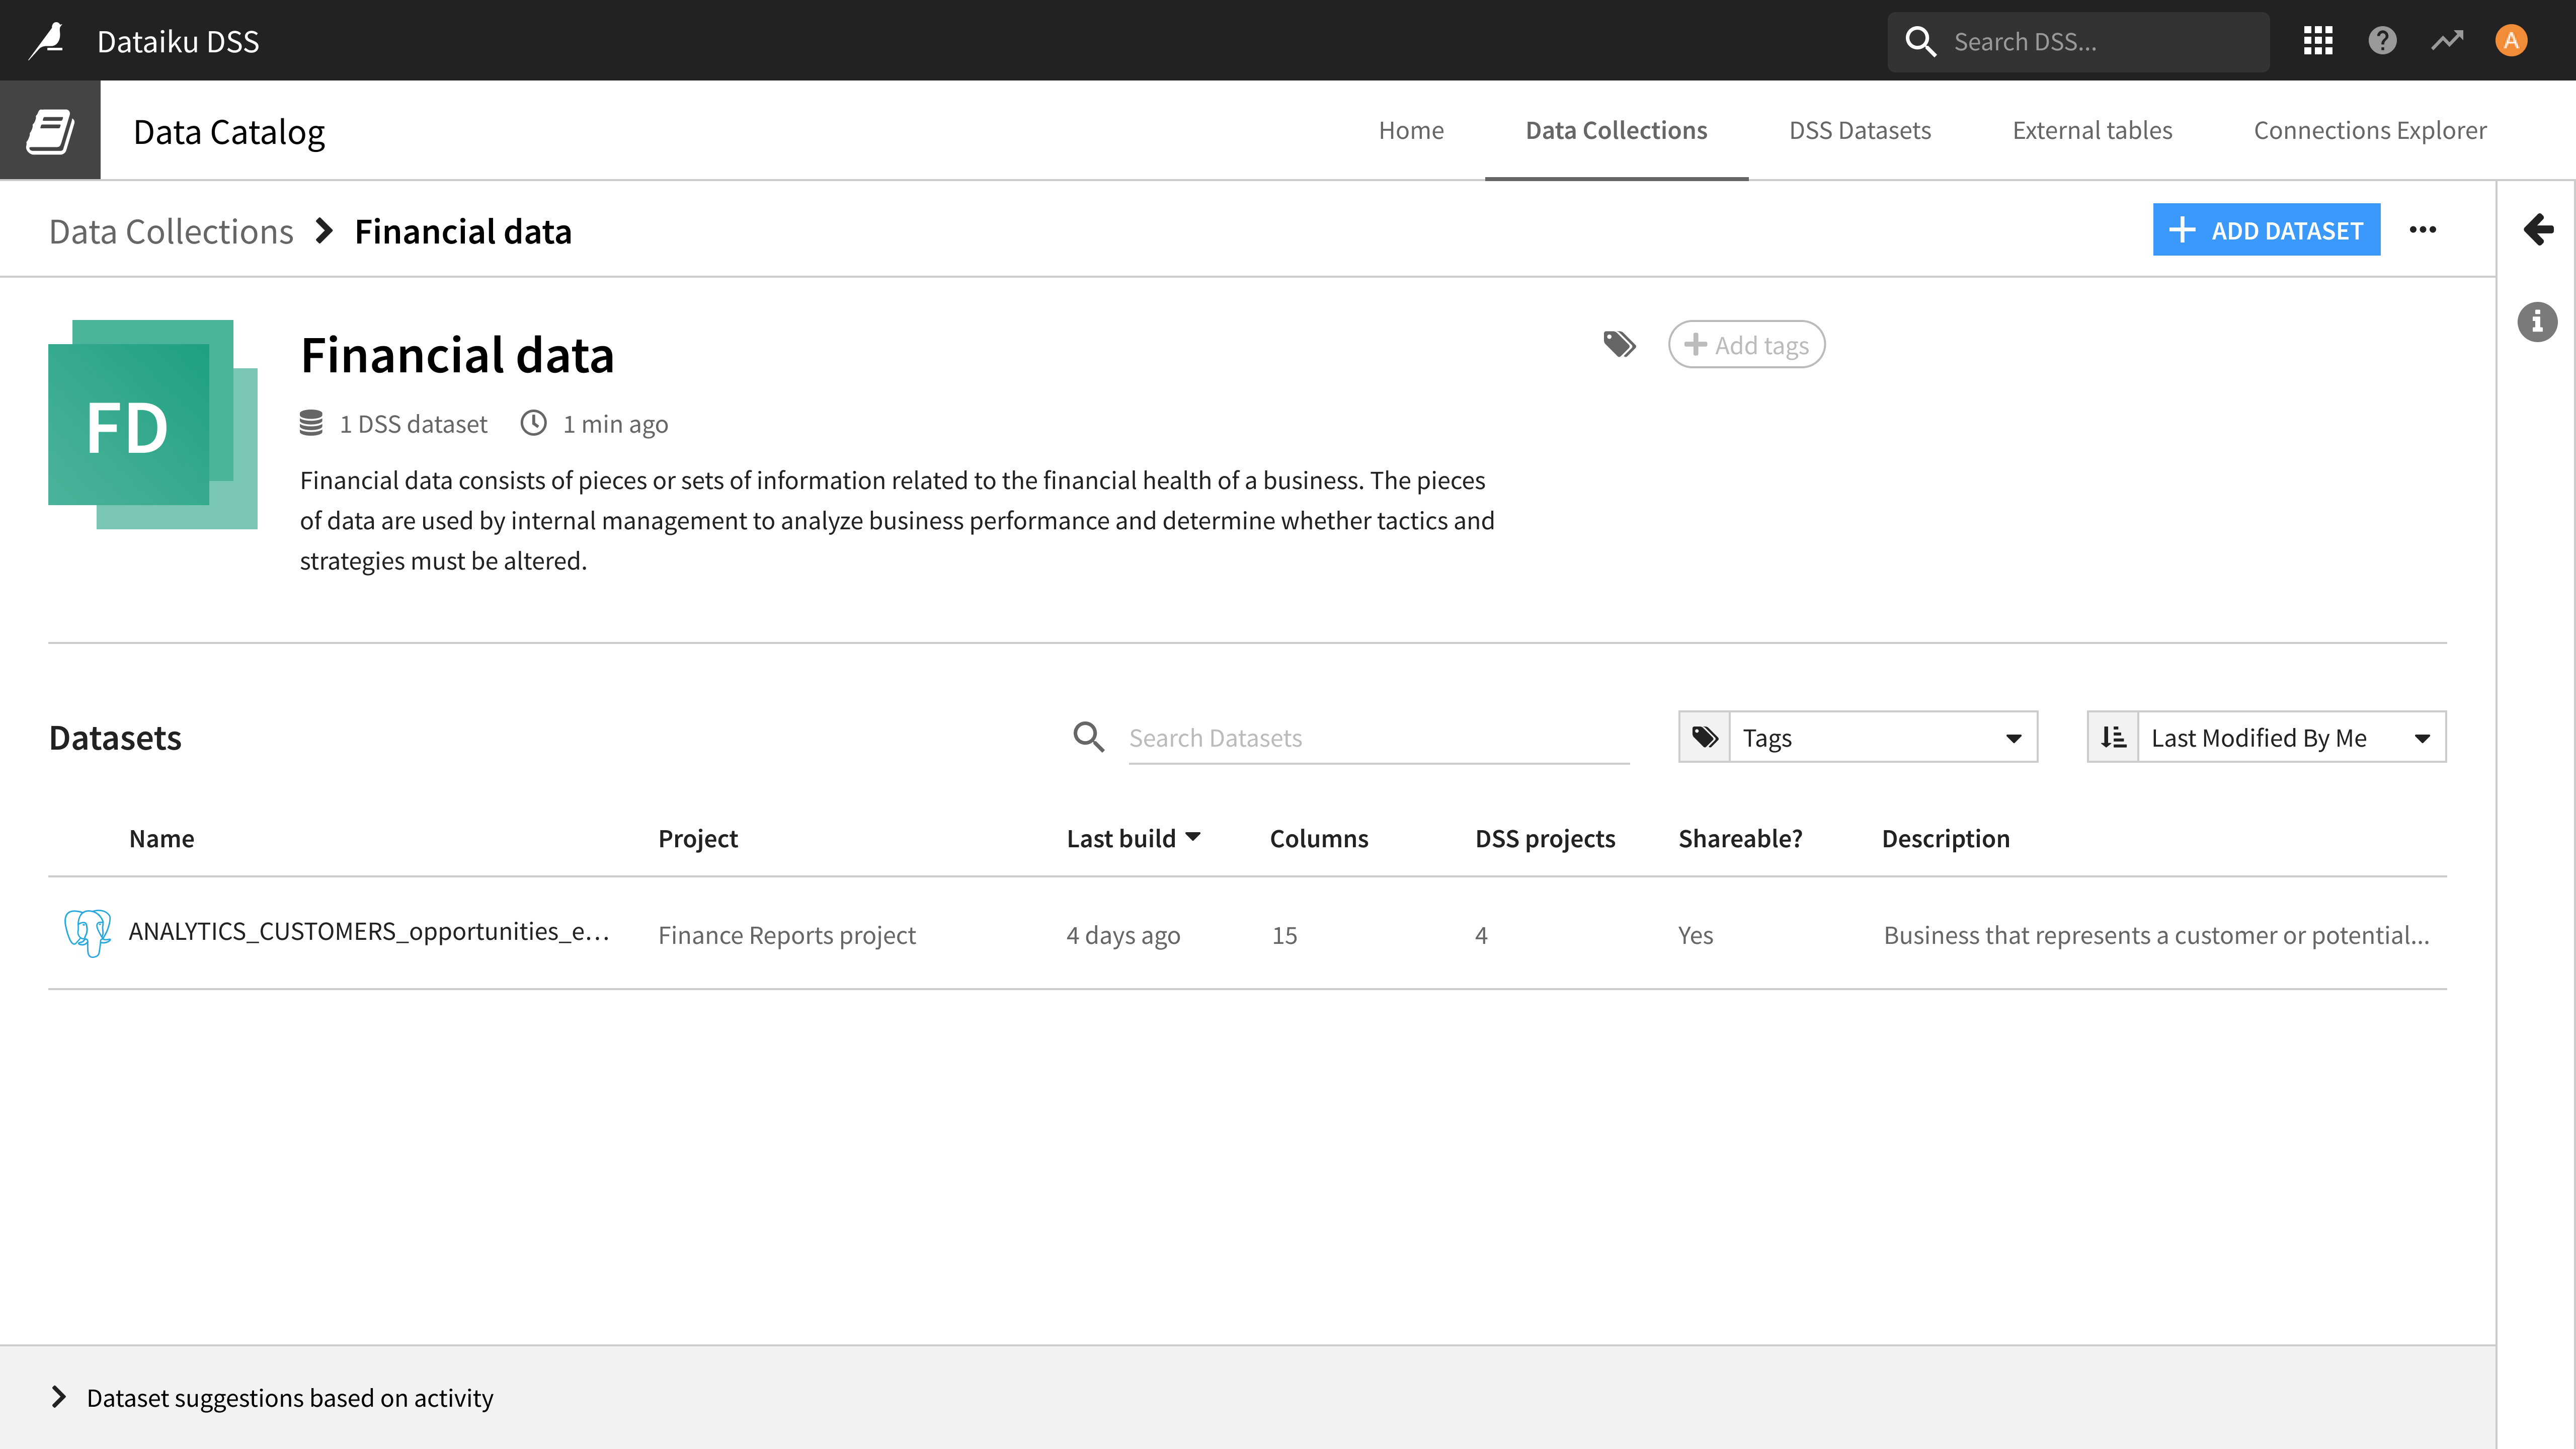Click the Search Datasets field

click(1379, 738)
